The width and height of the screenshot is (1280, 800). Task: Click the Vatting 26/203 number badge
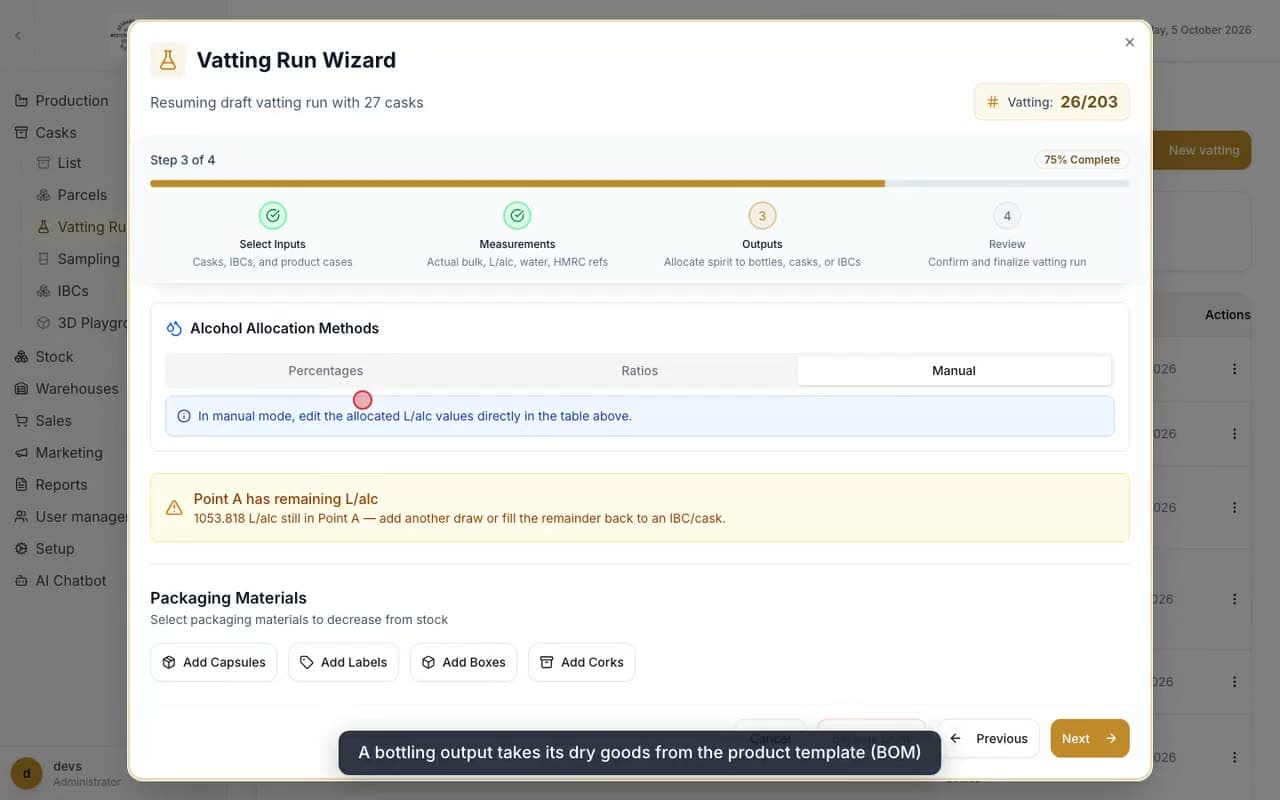[x=1052, y=102]
